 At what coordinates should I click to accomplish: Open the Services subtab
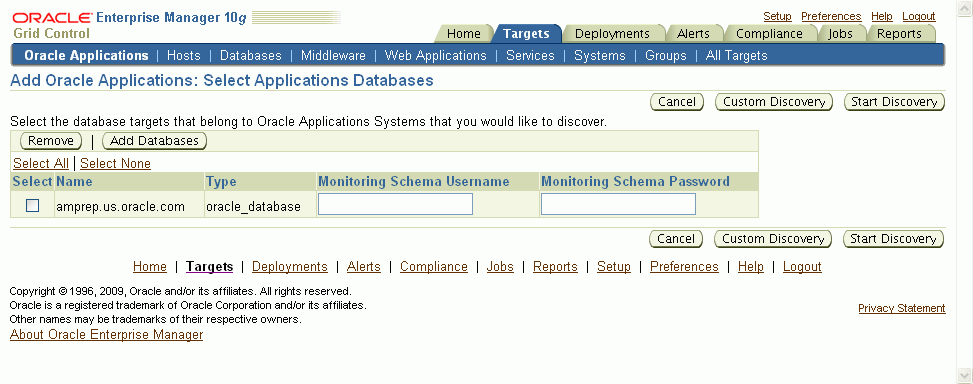(530, 55)
